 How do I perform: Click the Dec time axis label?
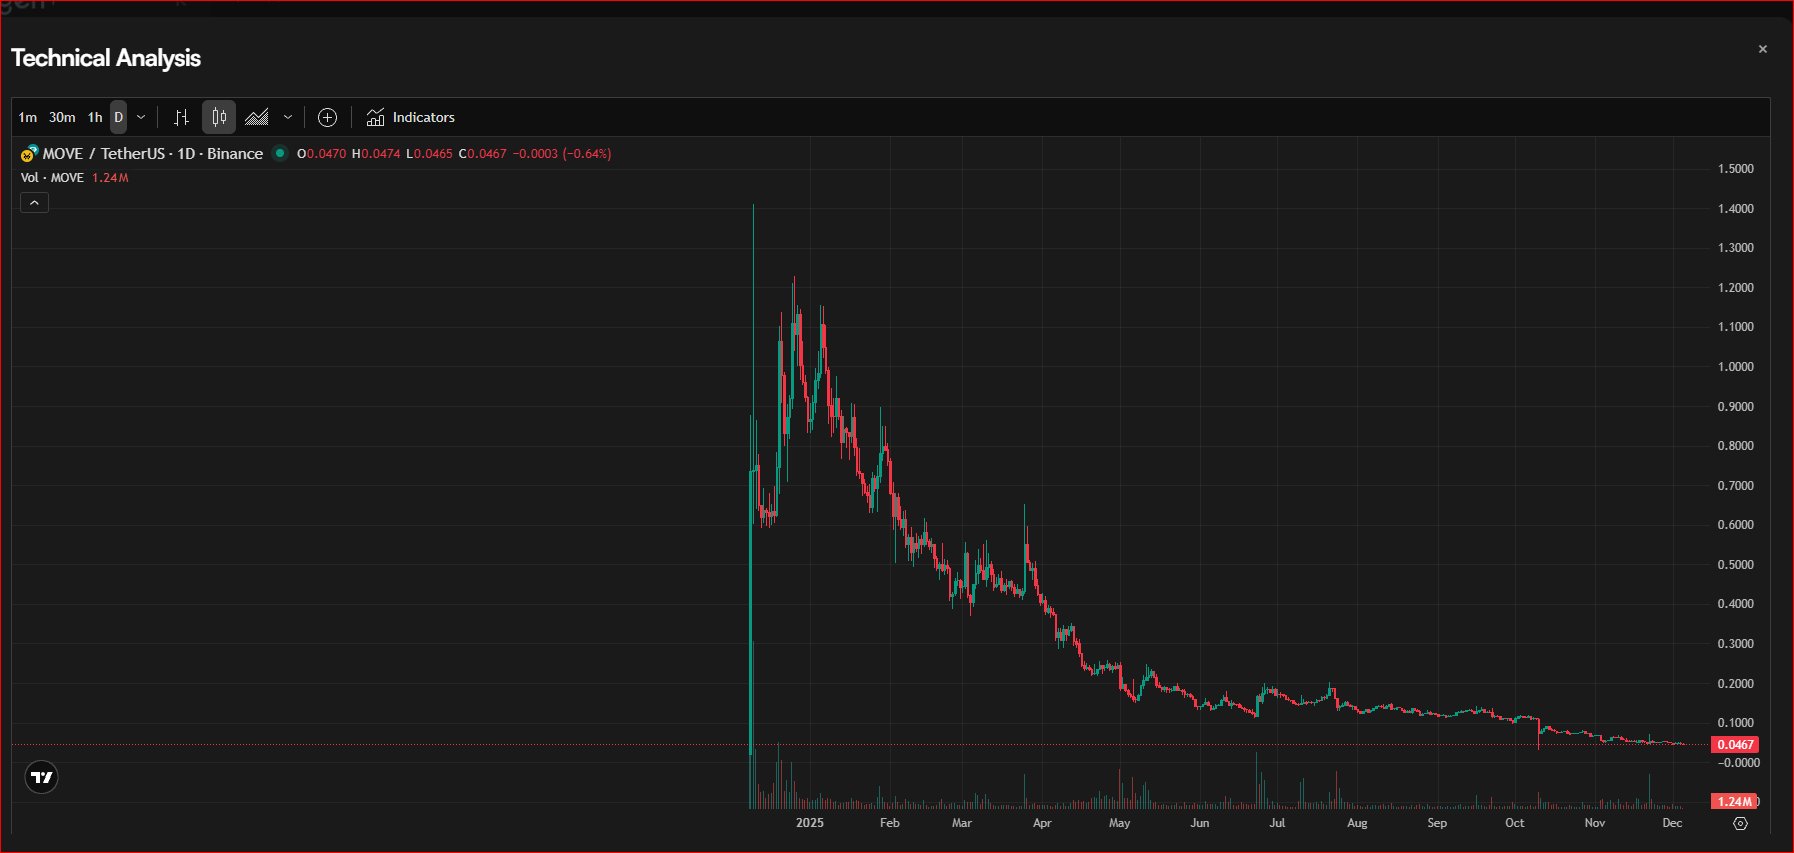1672,823
